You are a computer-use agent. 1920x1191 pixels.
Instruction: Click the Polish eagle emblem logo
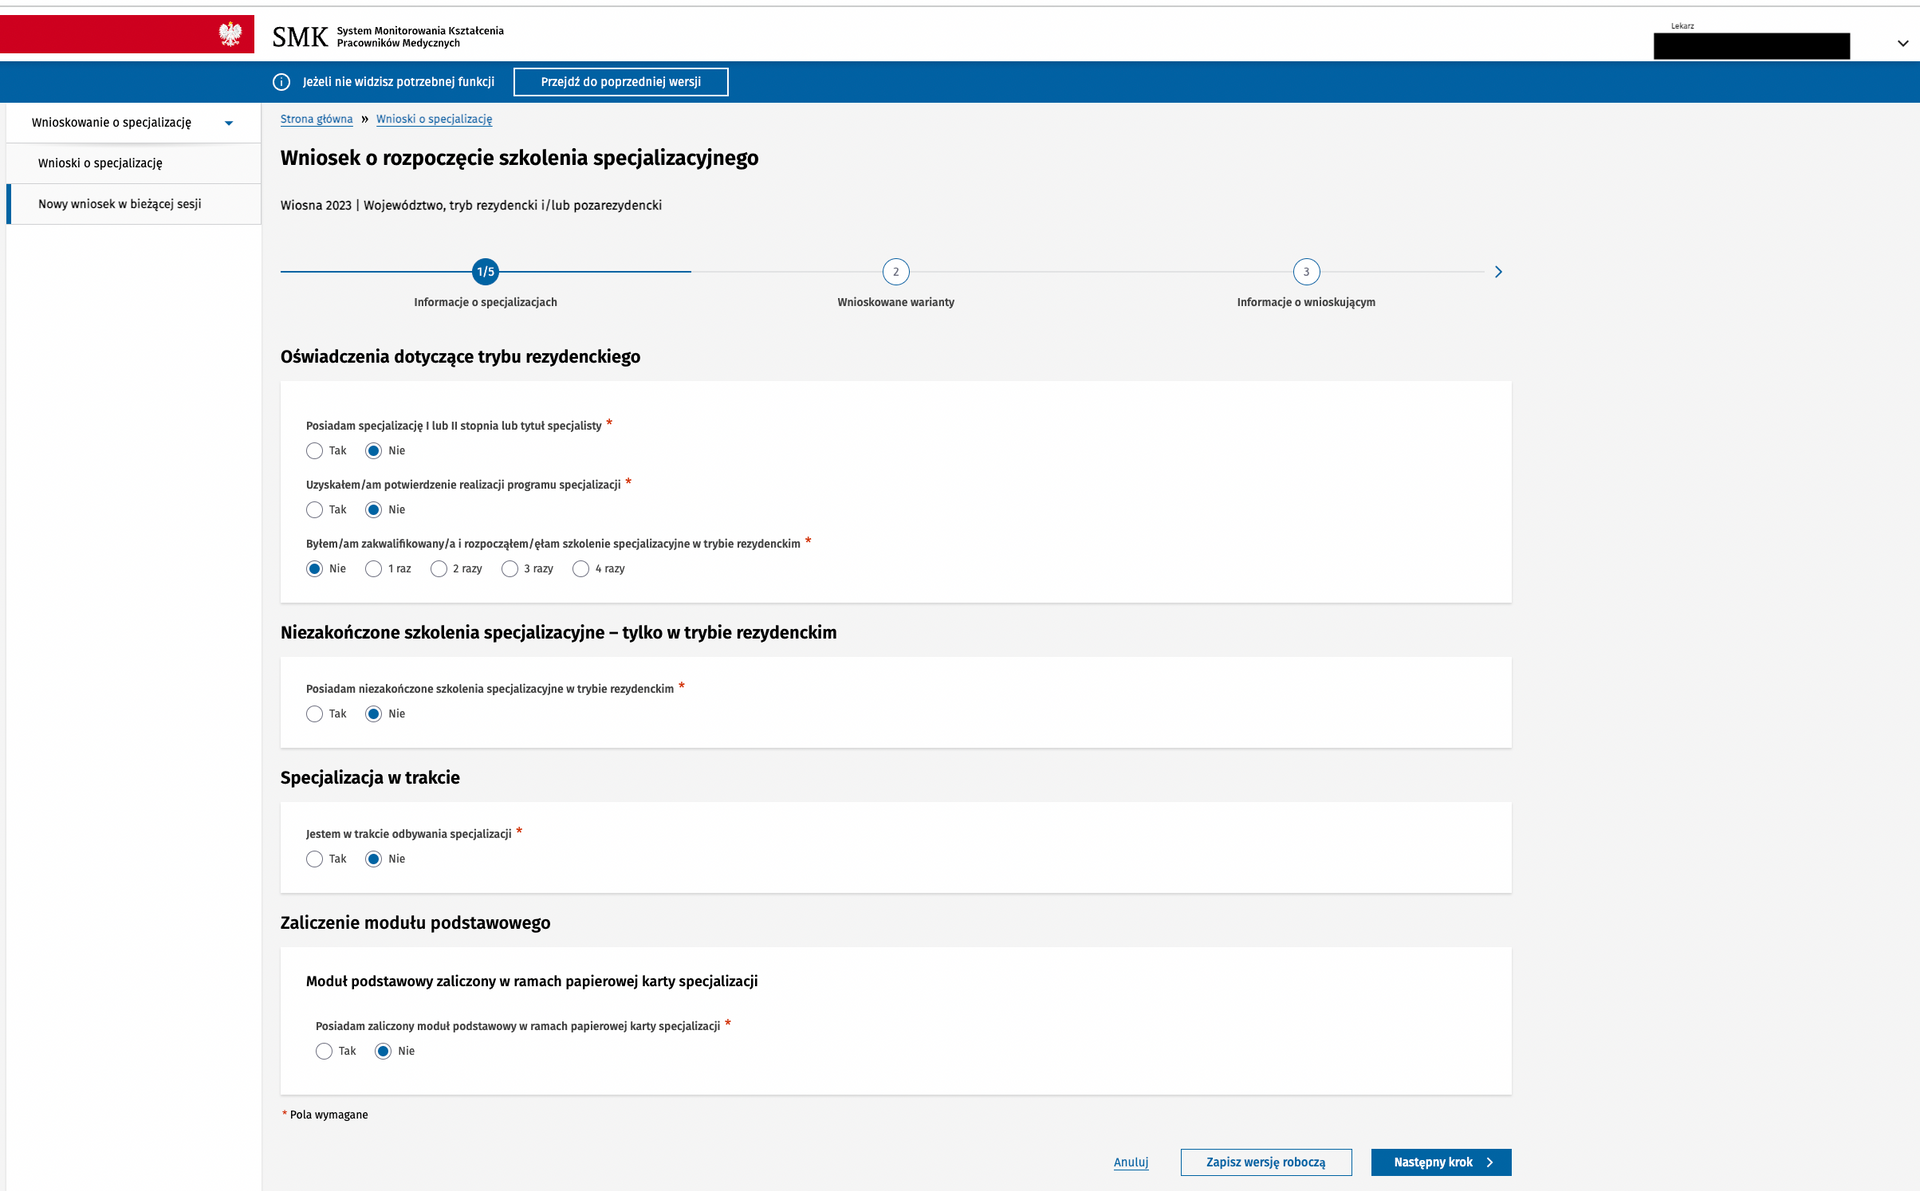point(230,34)
